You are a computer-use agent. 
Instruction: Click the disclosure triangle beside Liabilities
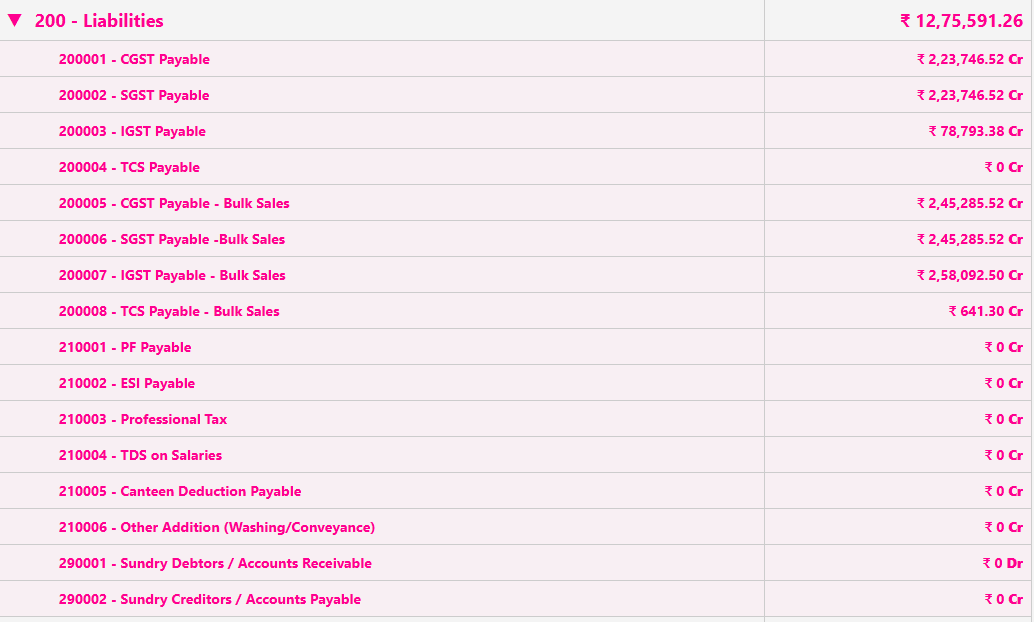tap(14, 20)
